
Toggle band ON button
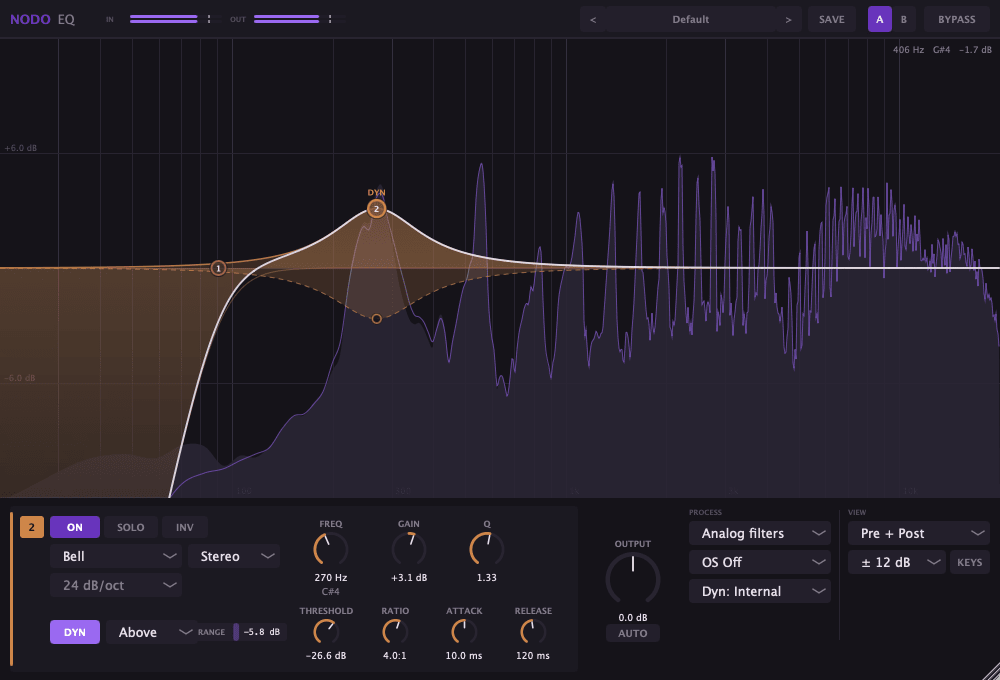[75, 527]
